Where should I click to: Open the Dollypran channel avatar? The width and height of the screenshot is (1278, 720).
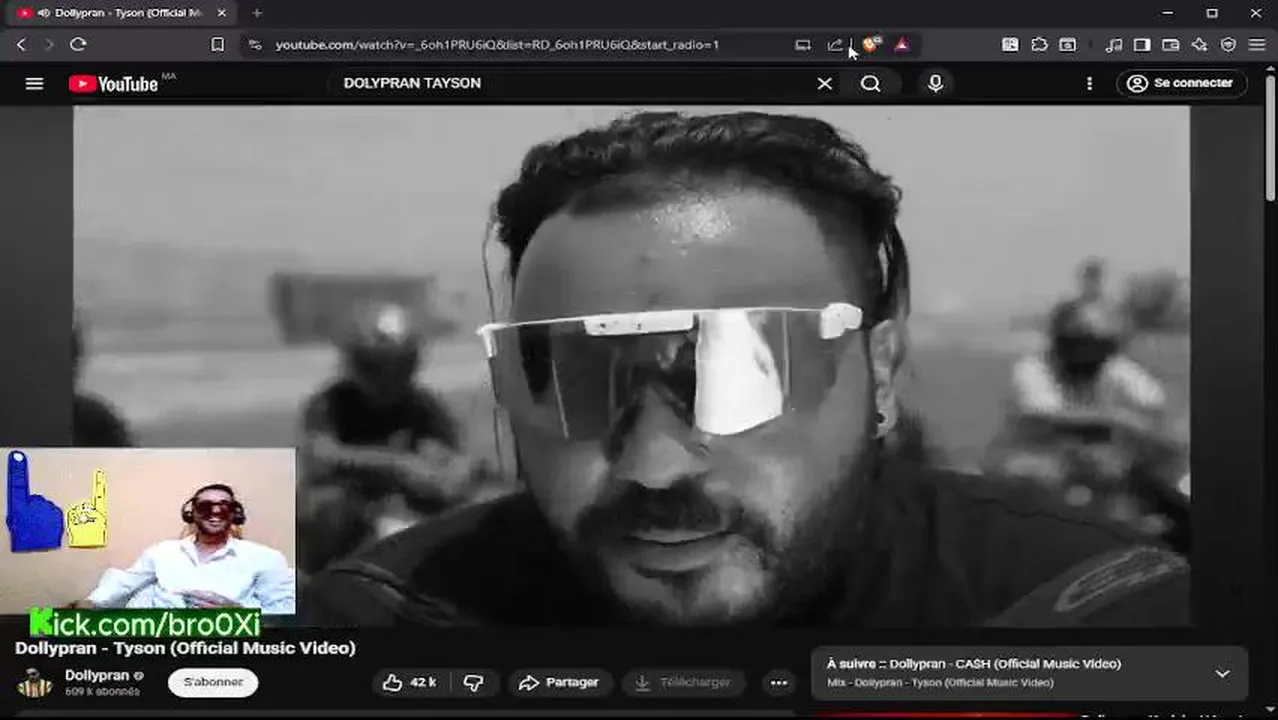pyautogui.click(x=34, y=683)
